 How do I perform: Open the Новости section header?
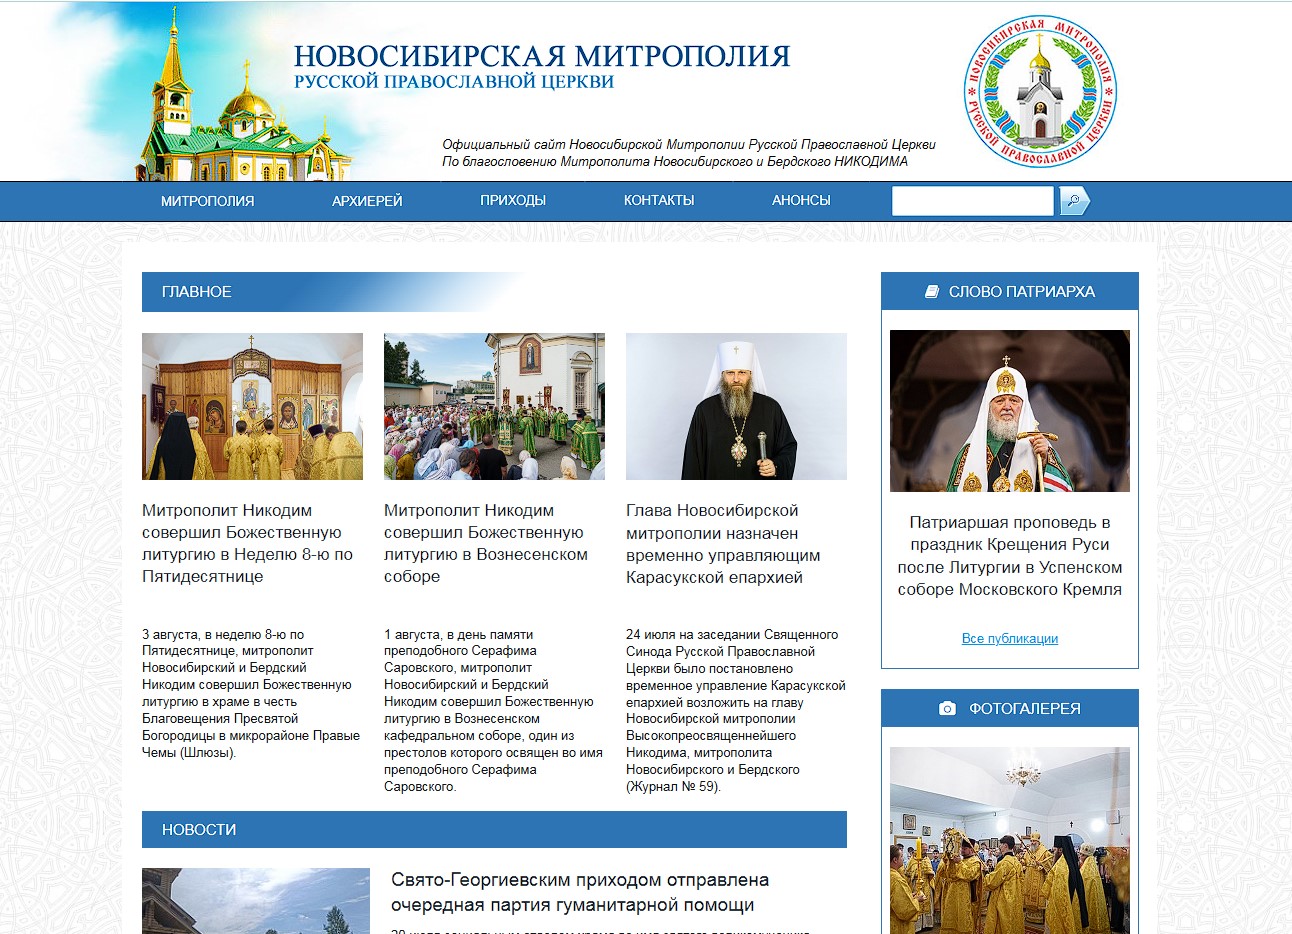pyautogui.click(x=494, y=830)
